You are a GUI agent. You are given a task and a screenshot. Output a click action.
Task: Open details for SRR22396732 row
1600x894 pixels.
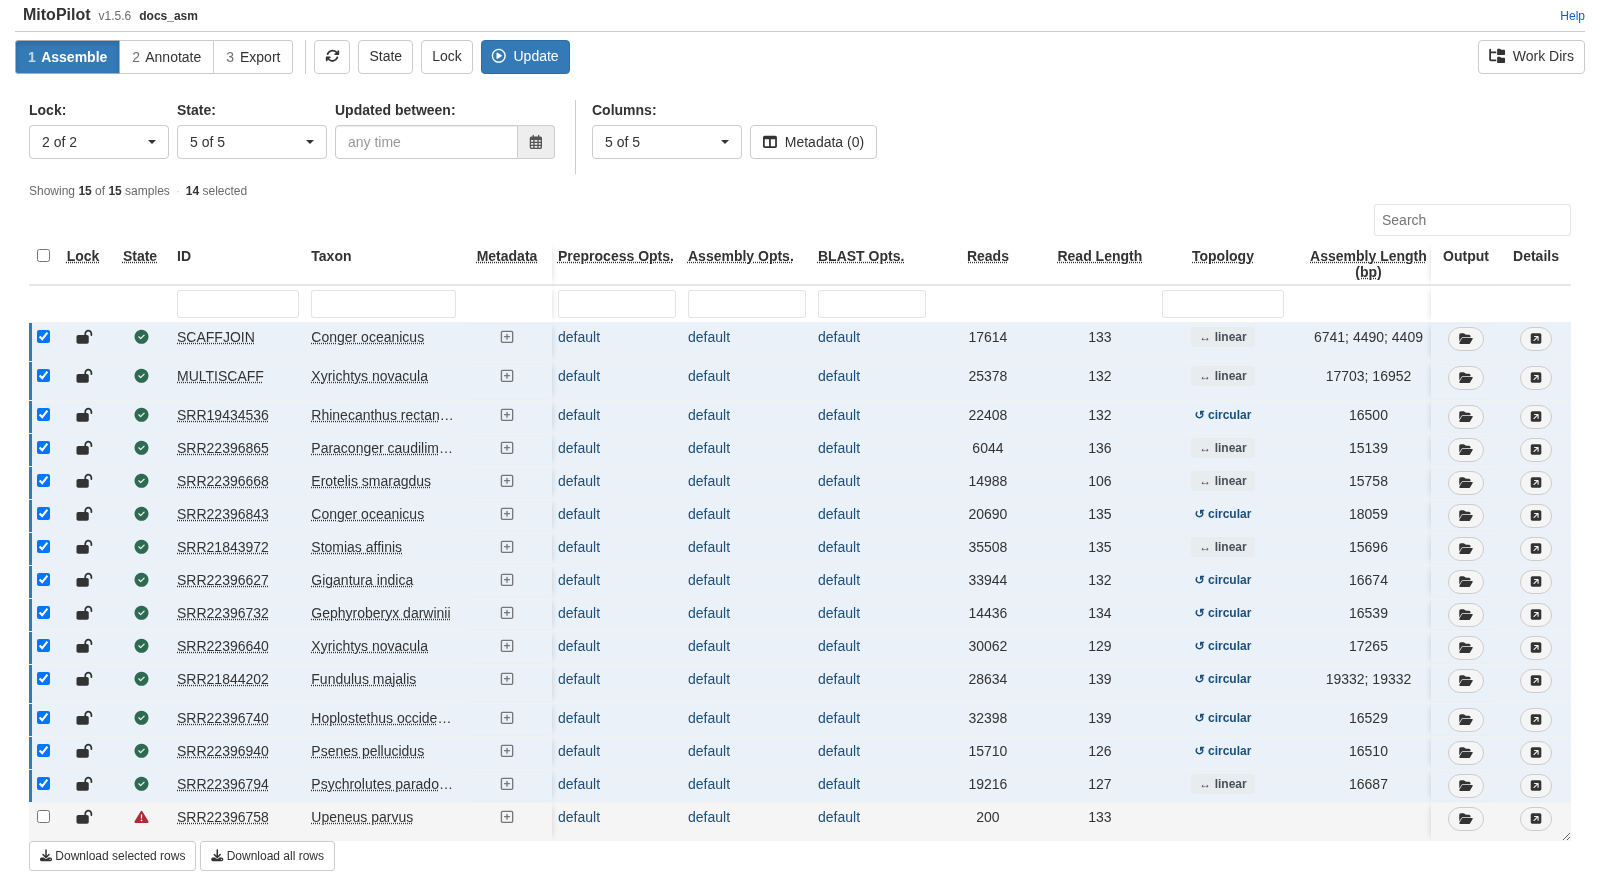click(1536, 615)
